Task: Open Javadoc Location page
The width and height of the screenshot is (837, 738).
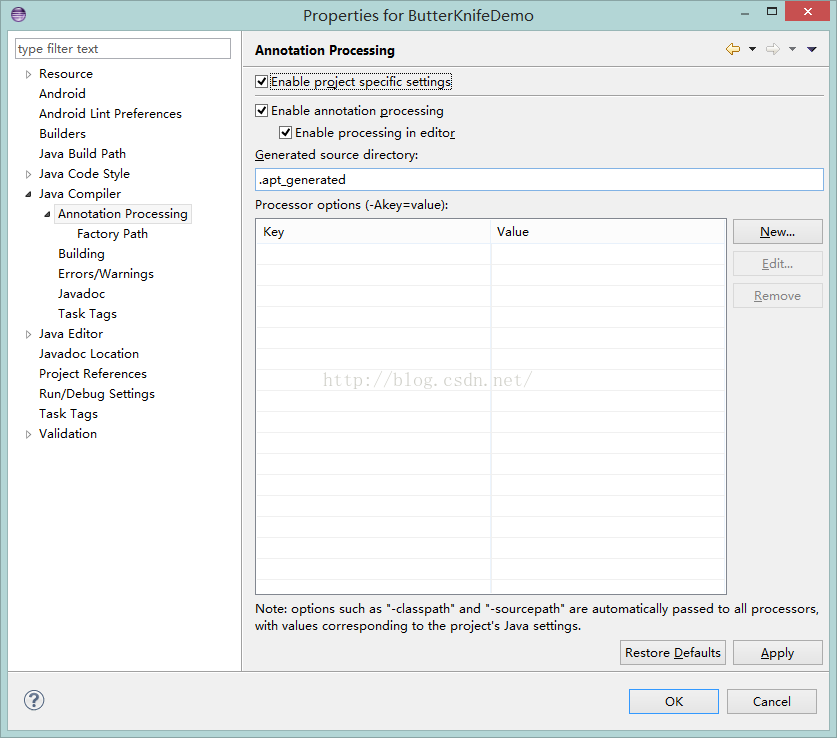Action: [89, 354]
